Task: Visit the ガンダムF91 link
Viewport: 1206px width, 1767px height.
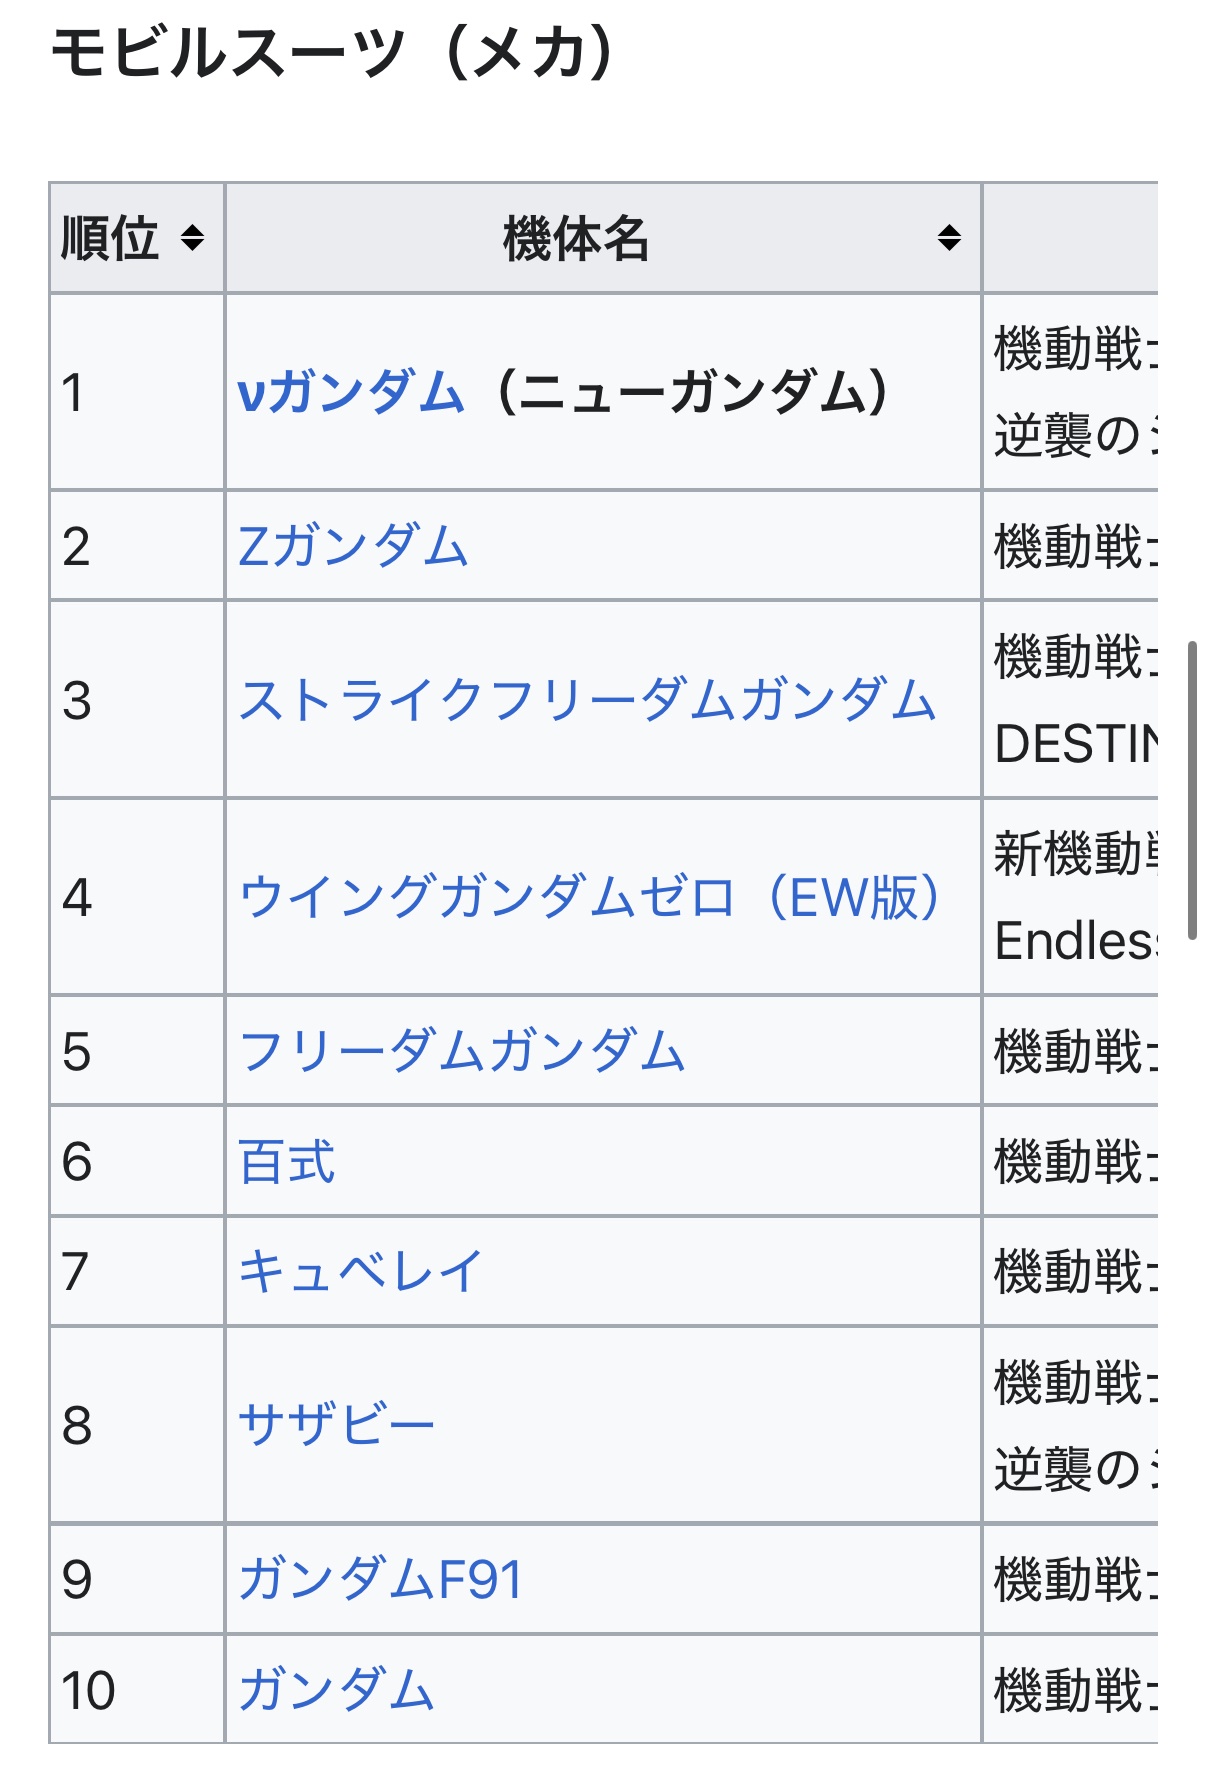Action: (x=380, y=1579)
